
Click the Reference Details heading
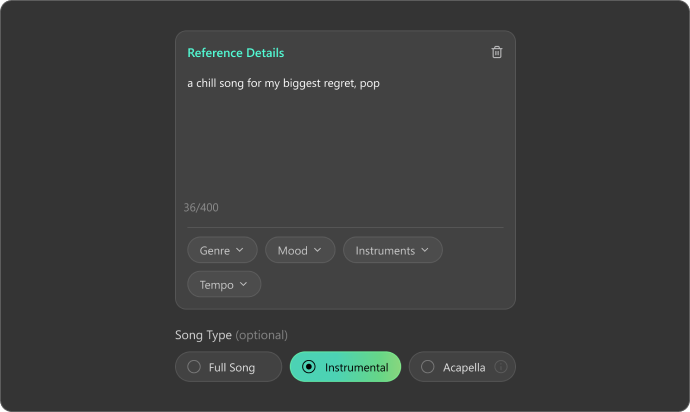click(x=236, y=53)
